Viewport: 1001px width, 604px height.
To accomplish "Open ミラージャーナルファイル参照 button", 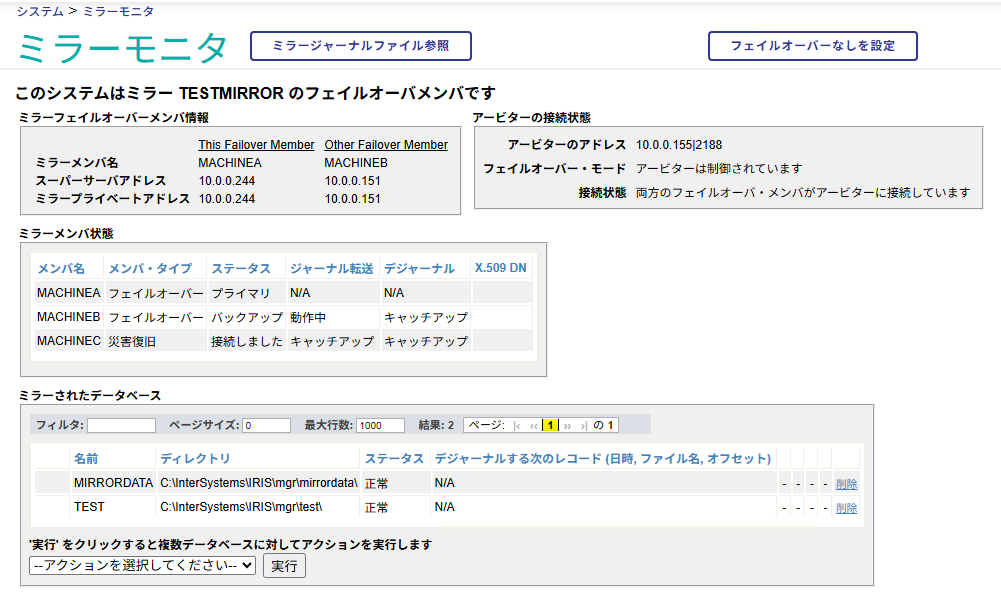I will tap(360, 46).
